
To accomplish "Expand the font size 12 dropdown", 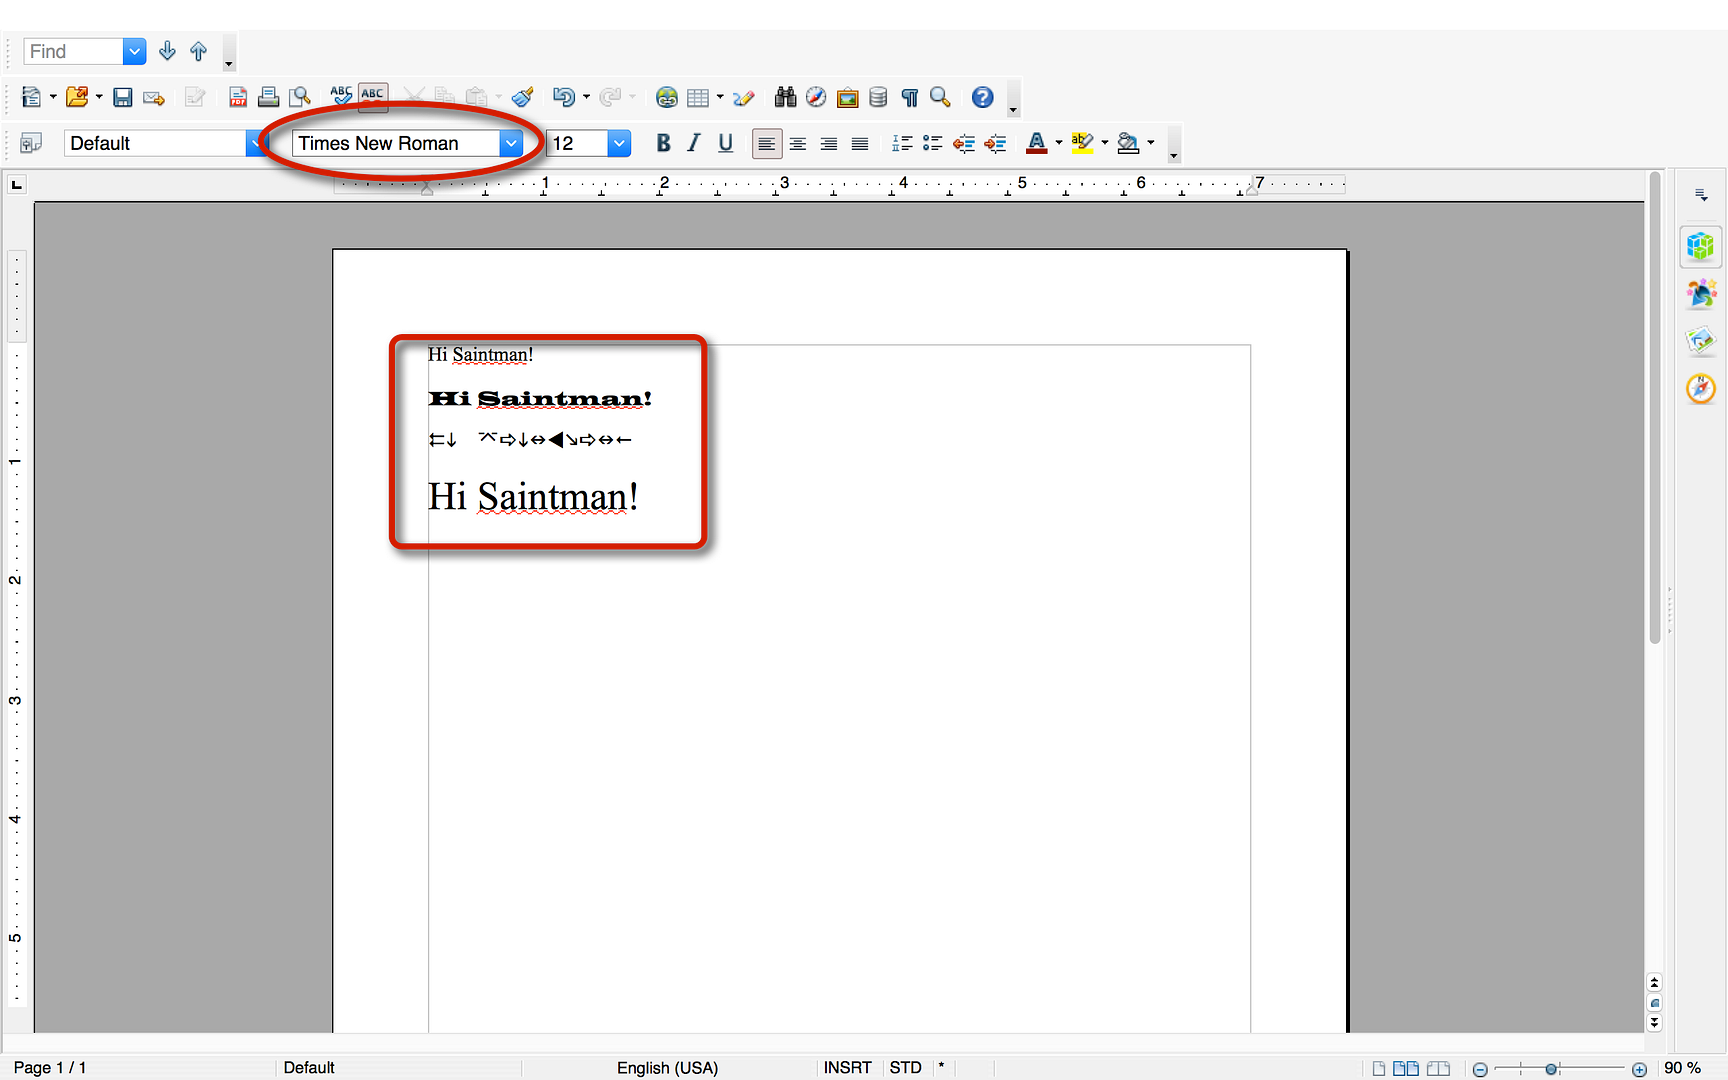I will (619, 143).
